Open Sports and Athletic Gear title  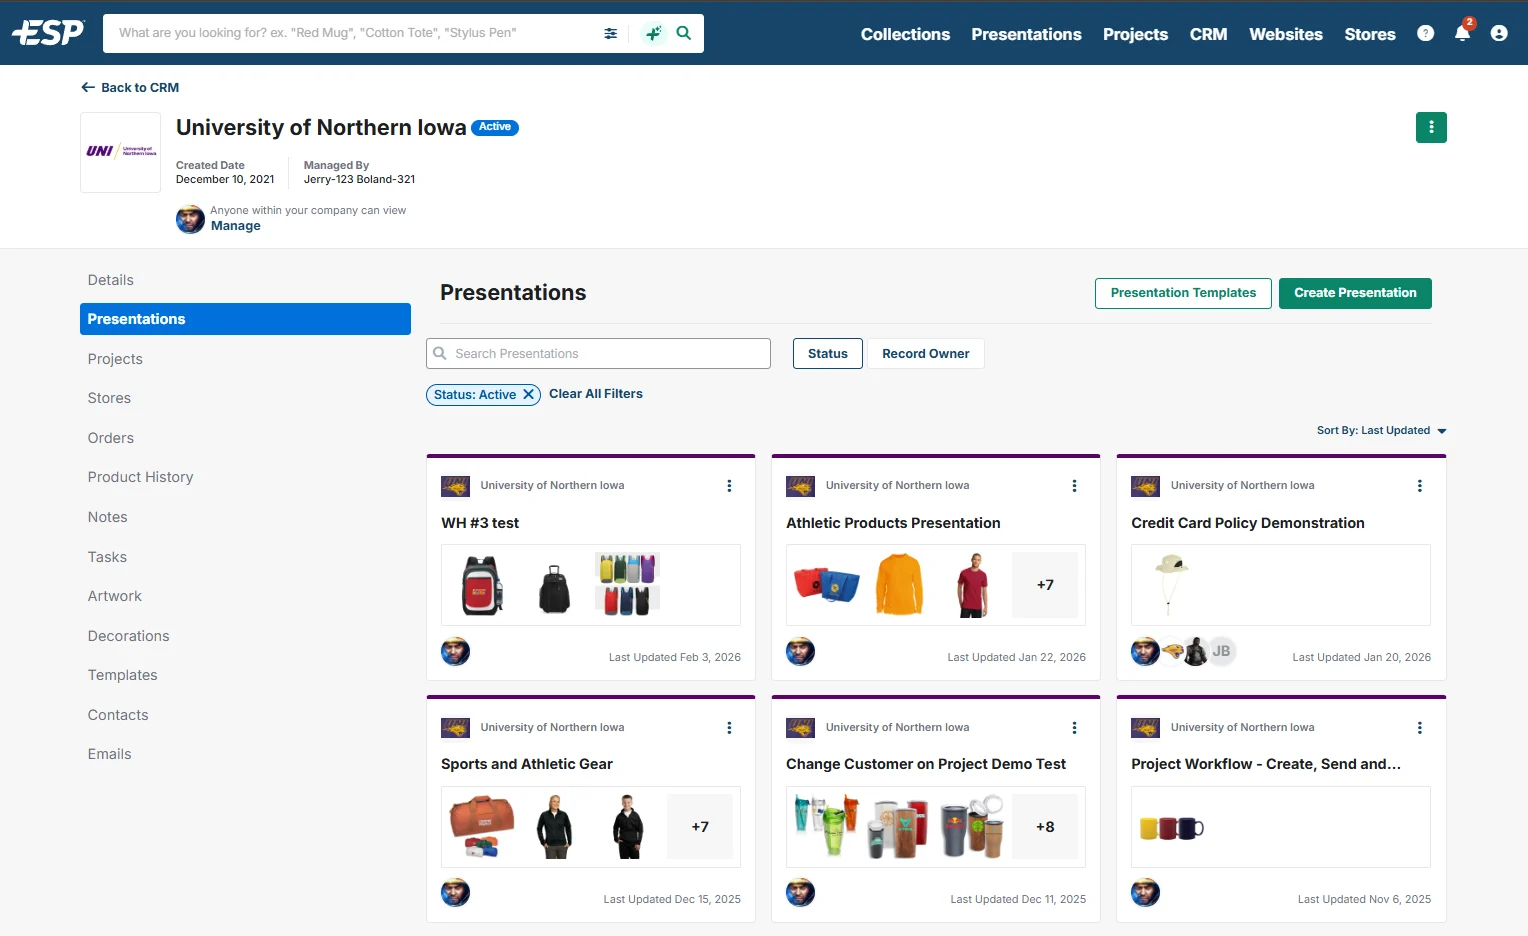(527, 764)
